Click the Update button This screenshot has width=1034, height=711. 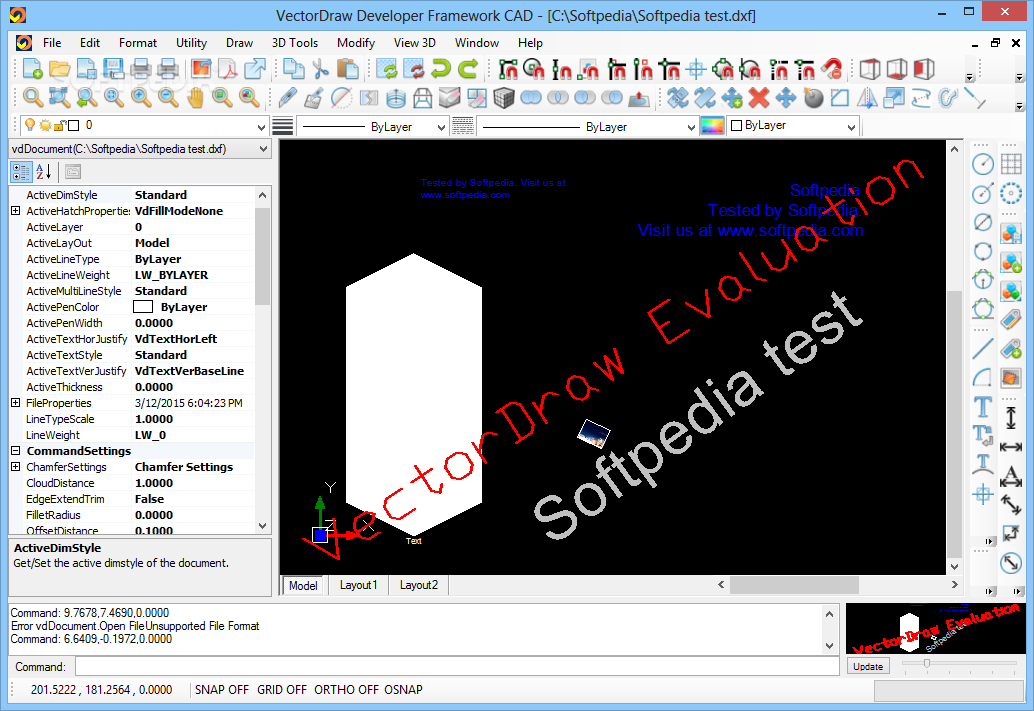click(x=868, y=667)
